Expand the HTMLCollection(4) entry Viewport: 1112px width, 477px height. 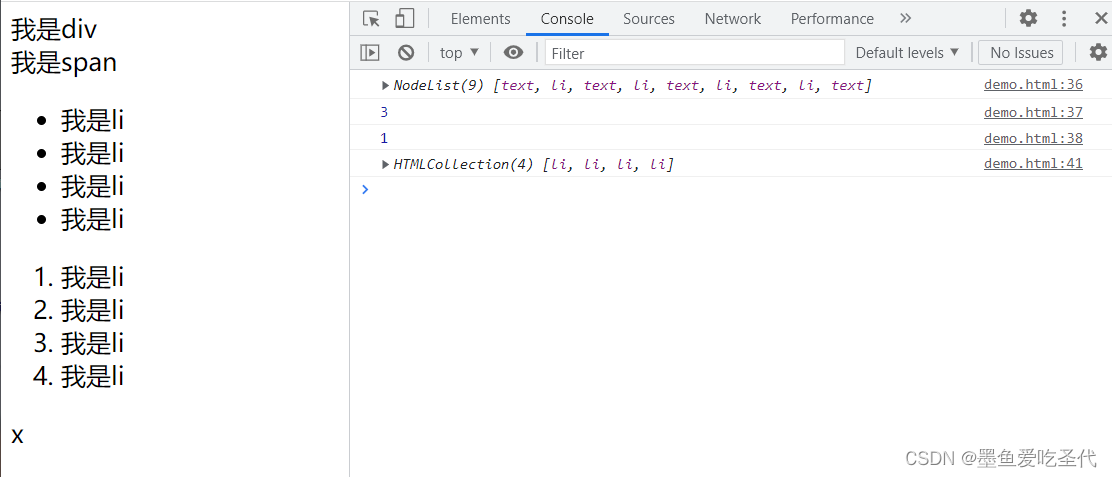386,164
